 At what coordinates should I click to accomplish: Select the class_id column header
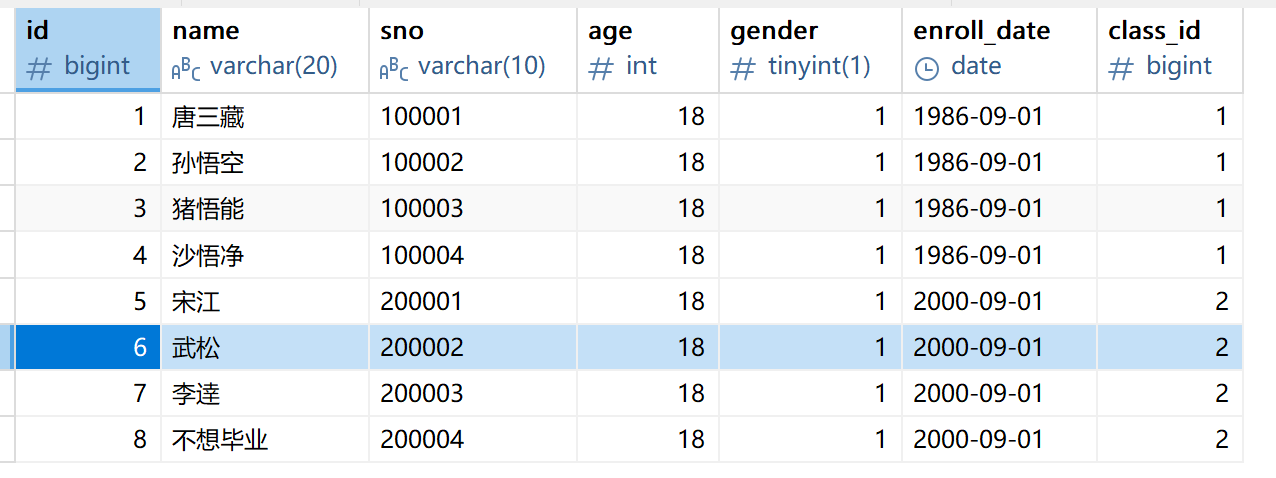pyautogui.click(x=1170, y=49)
